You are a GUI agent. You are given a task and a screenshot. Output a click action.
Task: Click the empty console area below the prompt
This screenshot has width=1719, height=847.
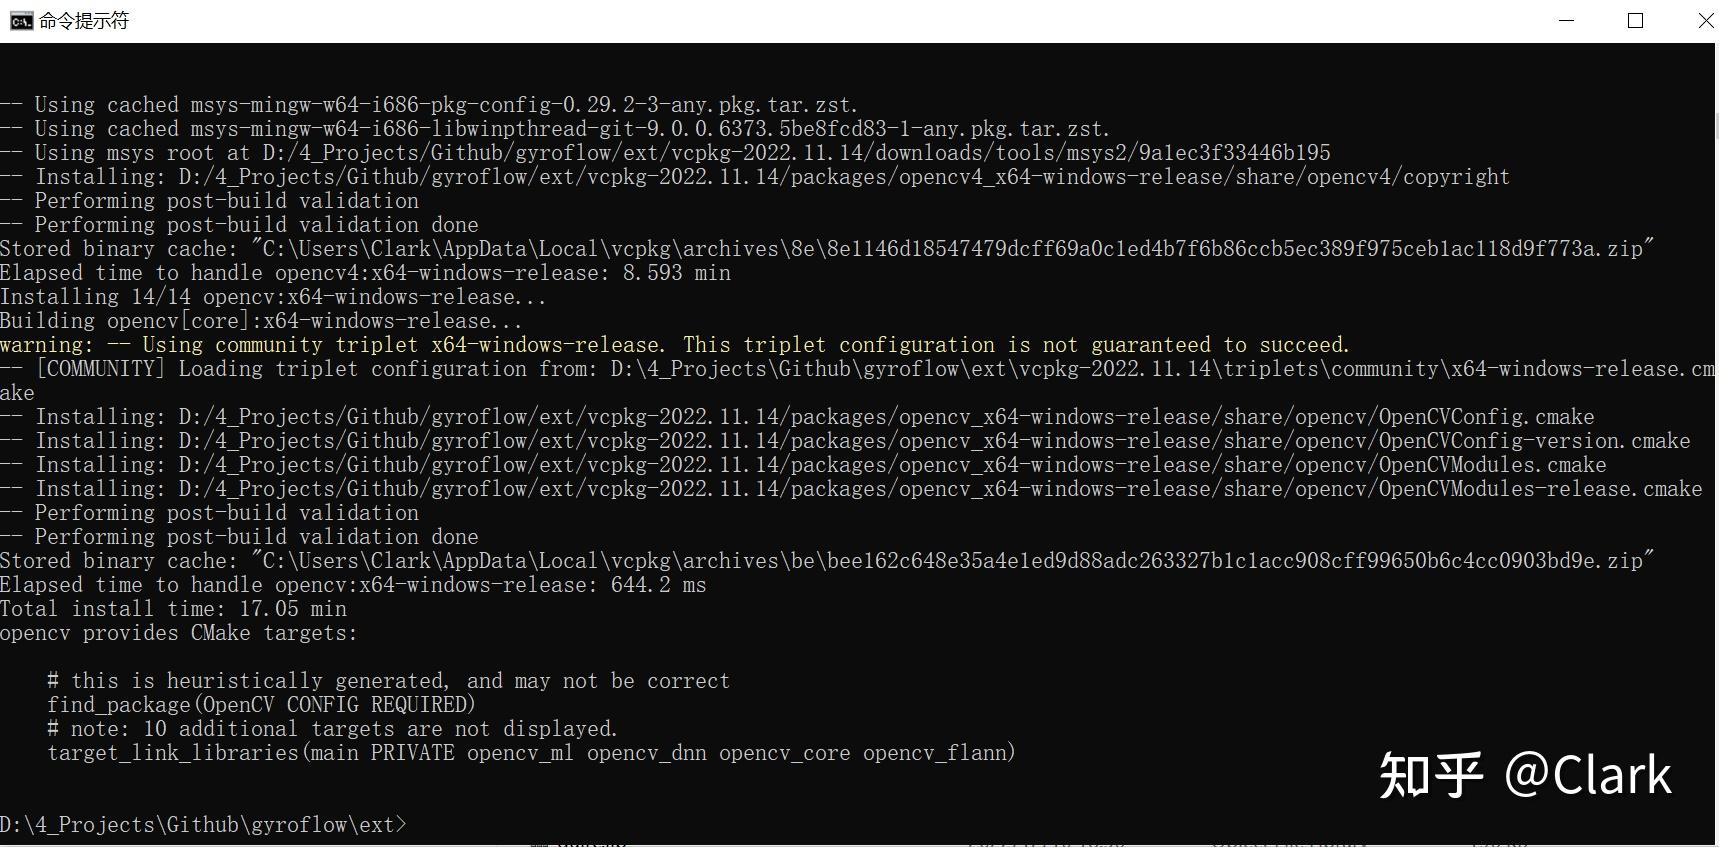(700, 840)
